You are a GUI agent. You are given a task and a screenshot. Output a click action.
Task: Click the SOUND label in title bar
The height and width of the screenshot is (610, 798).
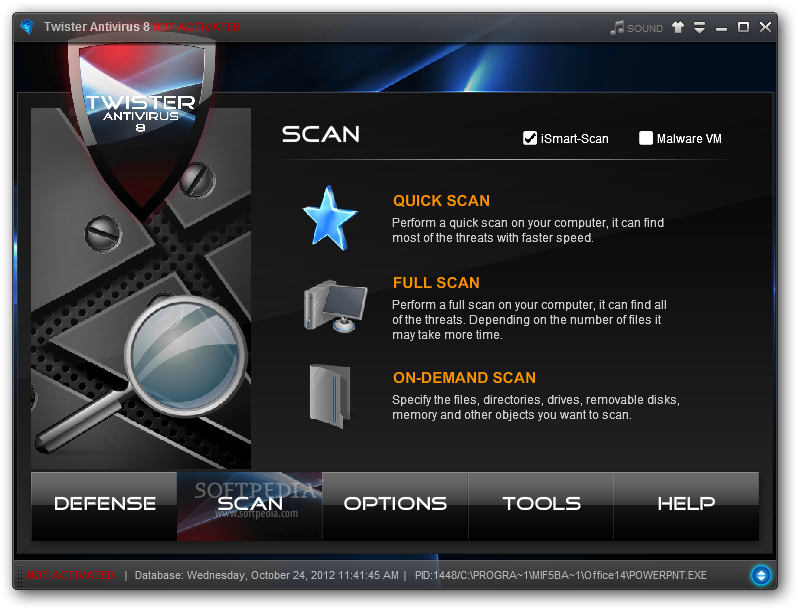645,28
